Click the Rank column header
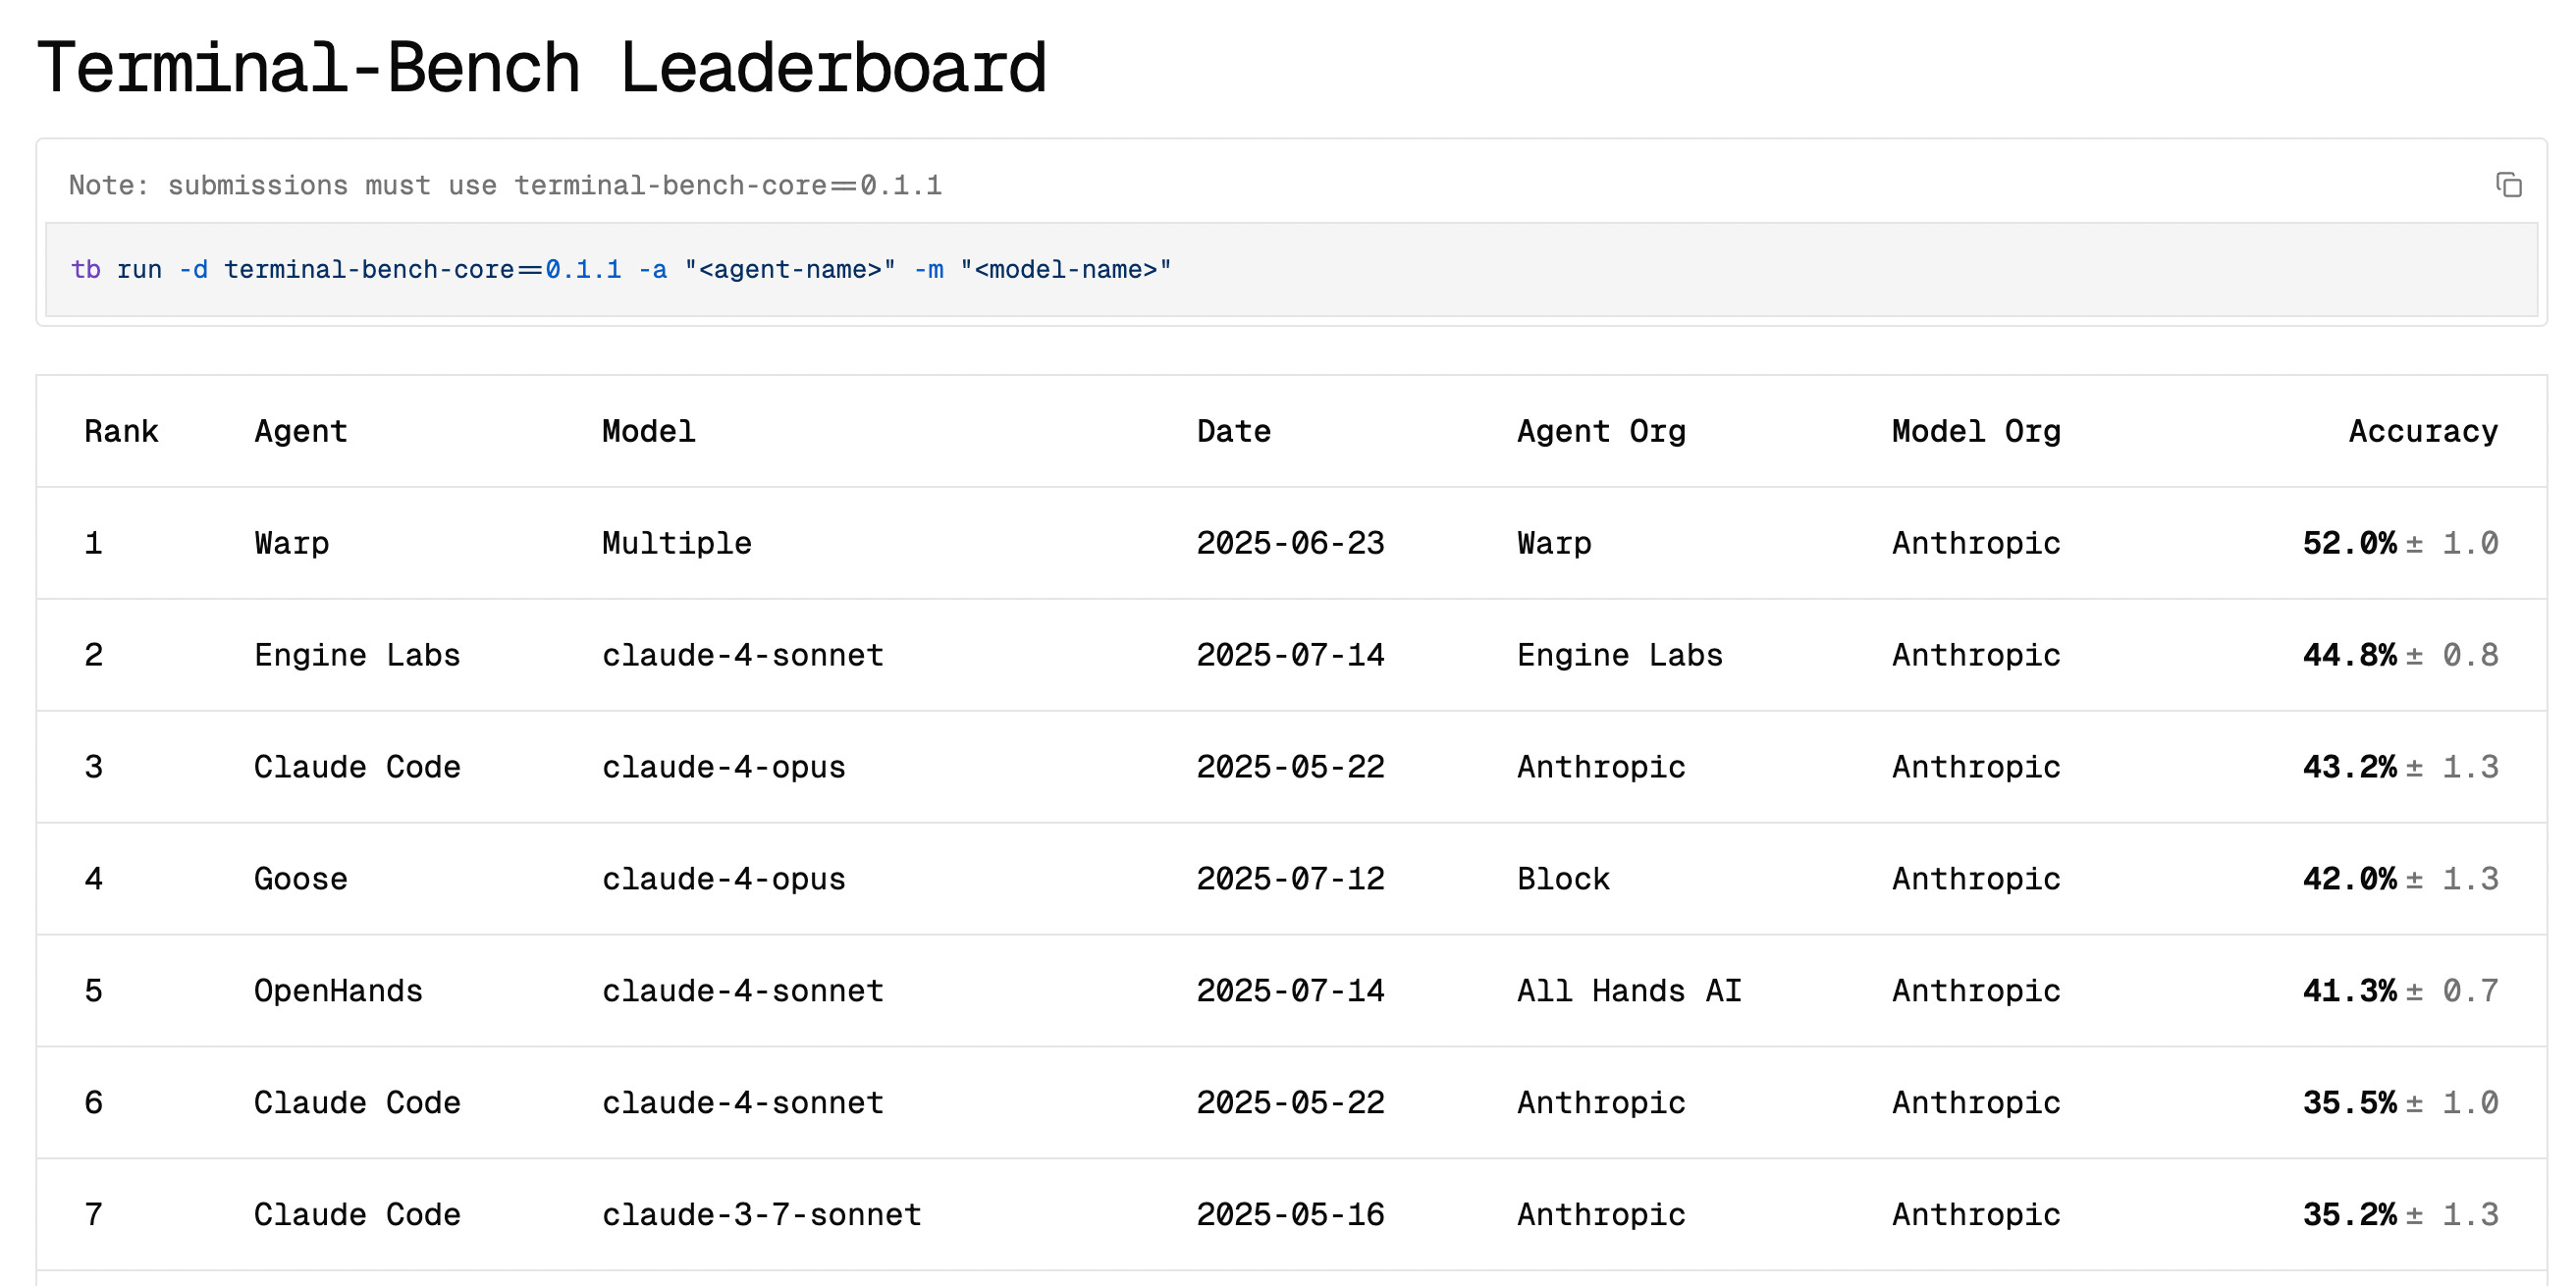Viewport: 2576px width, 1286px height. click(121, 431)
